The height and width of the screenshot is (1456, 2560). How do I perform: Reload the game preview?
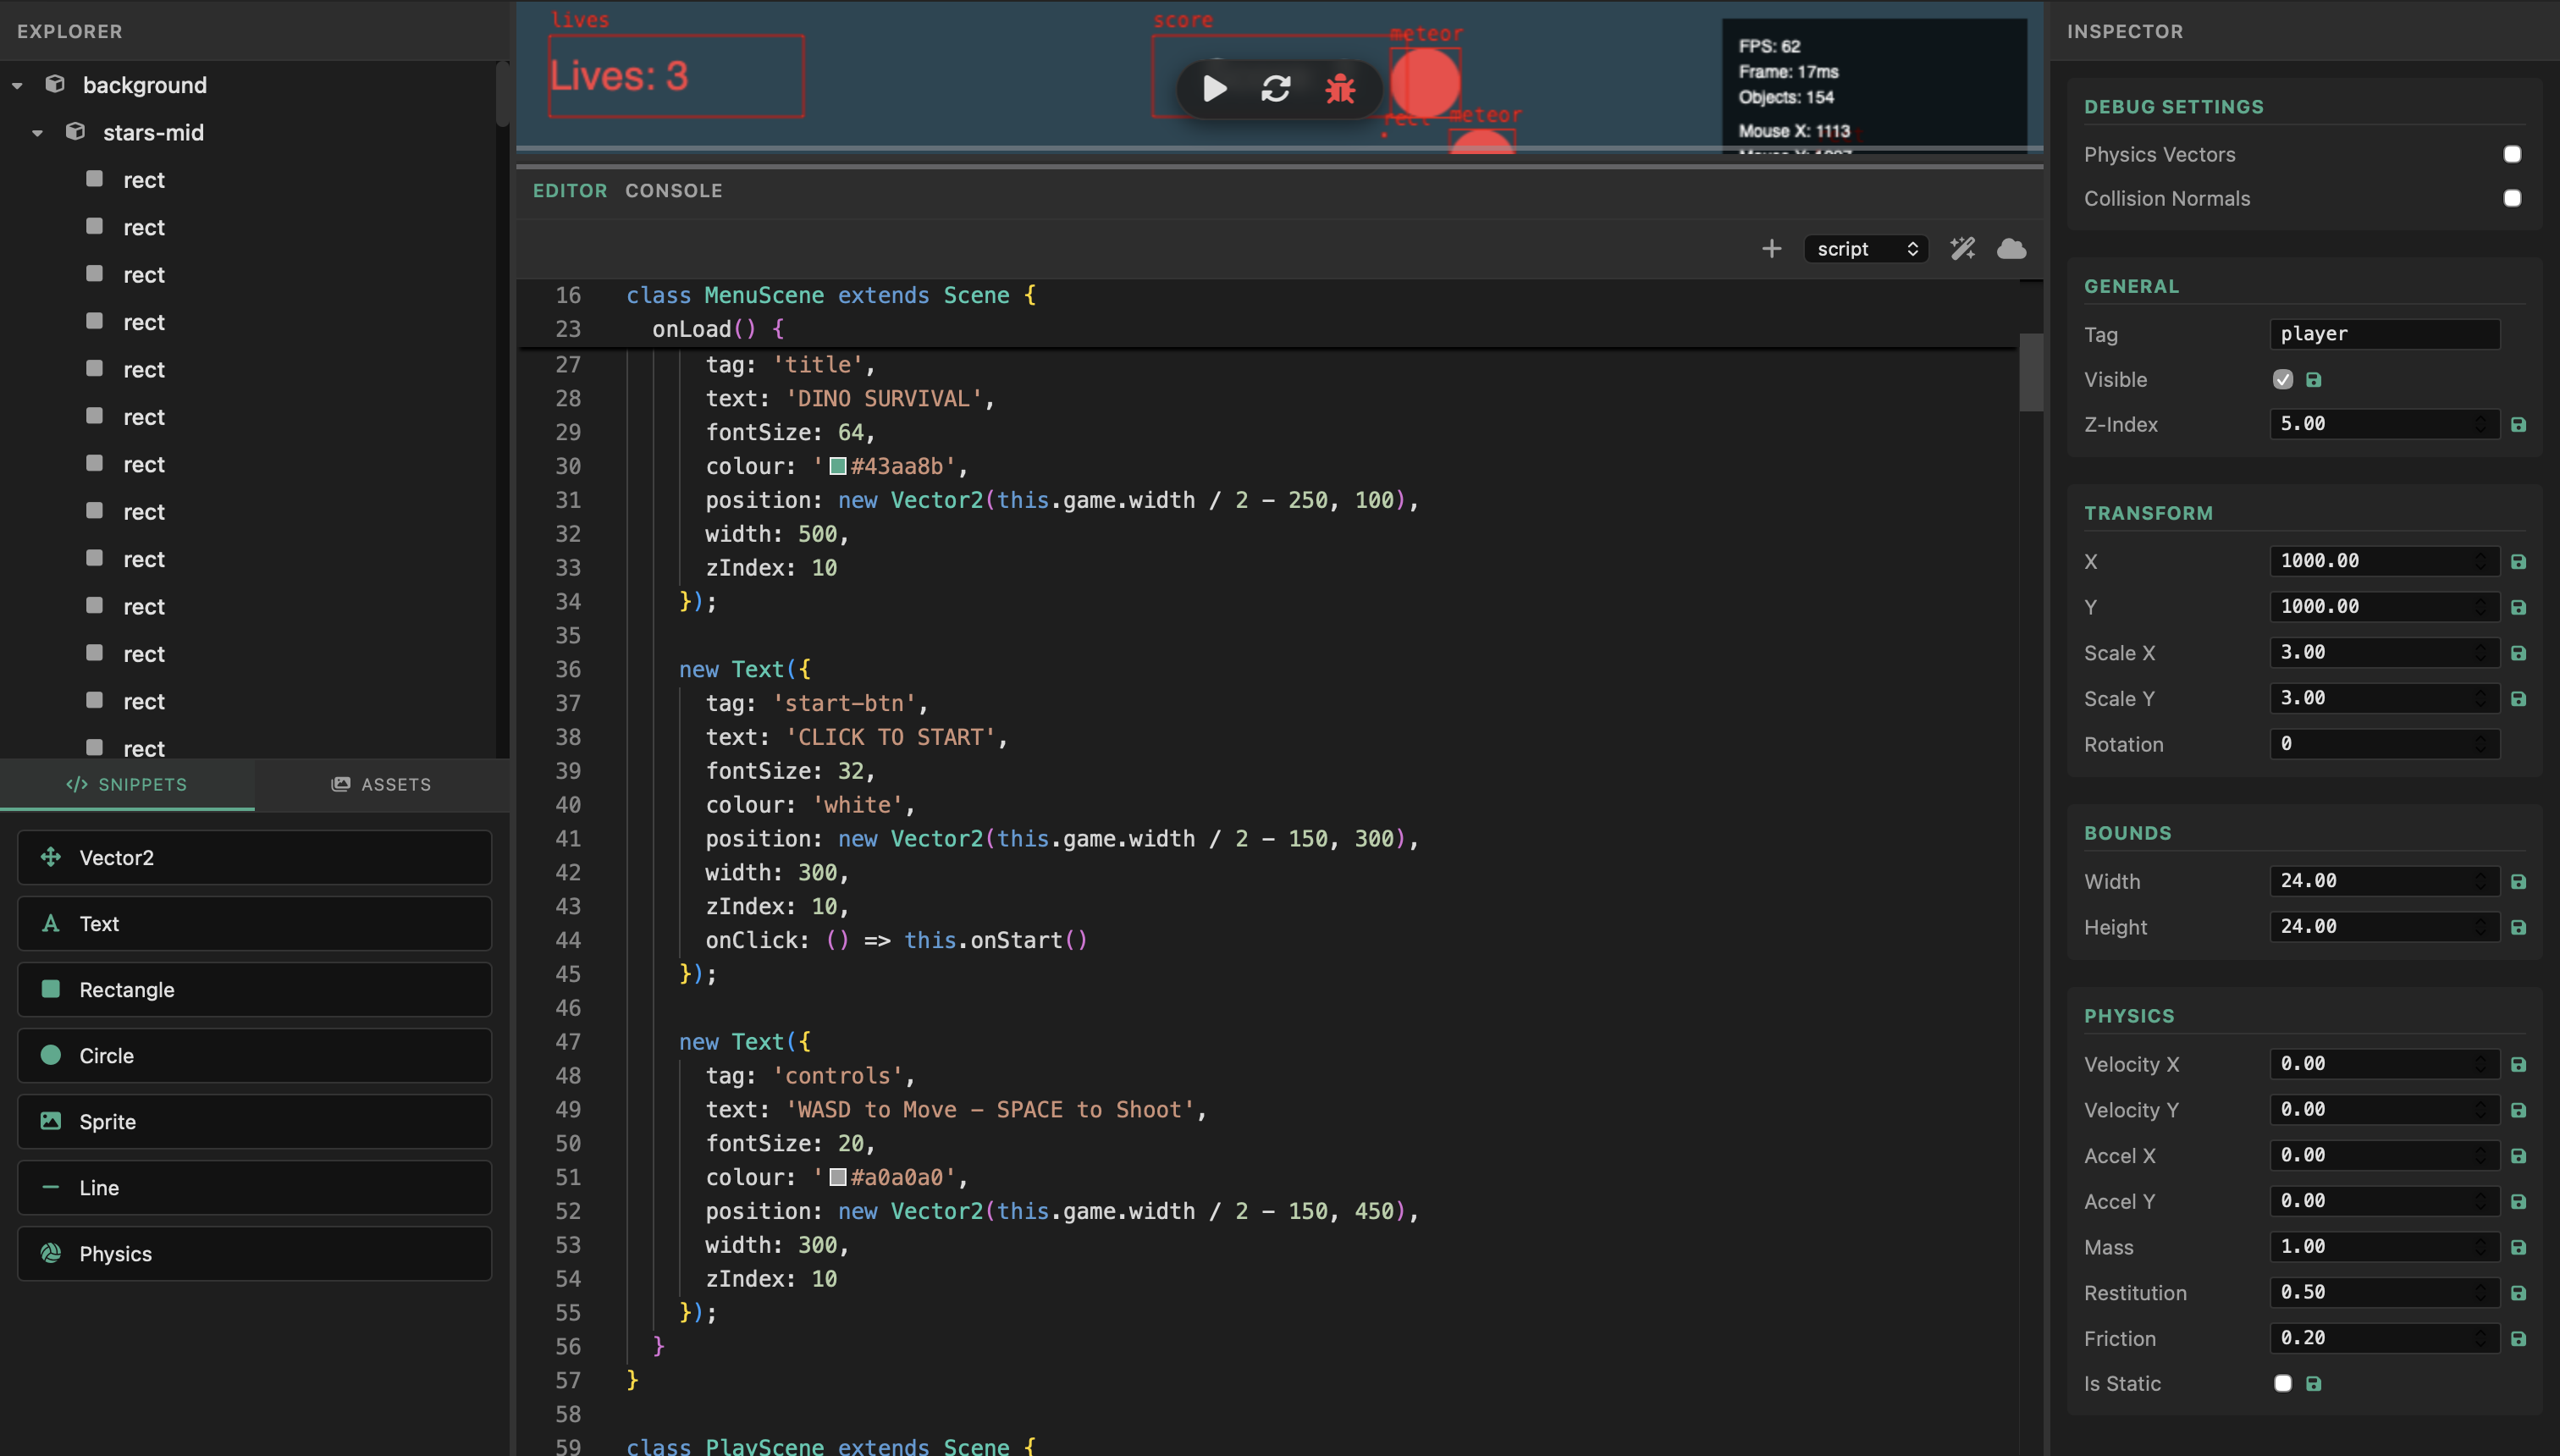click(x=1275, y=89)
